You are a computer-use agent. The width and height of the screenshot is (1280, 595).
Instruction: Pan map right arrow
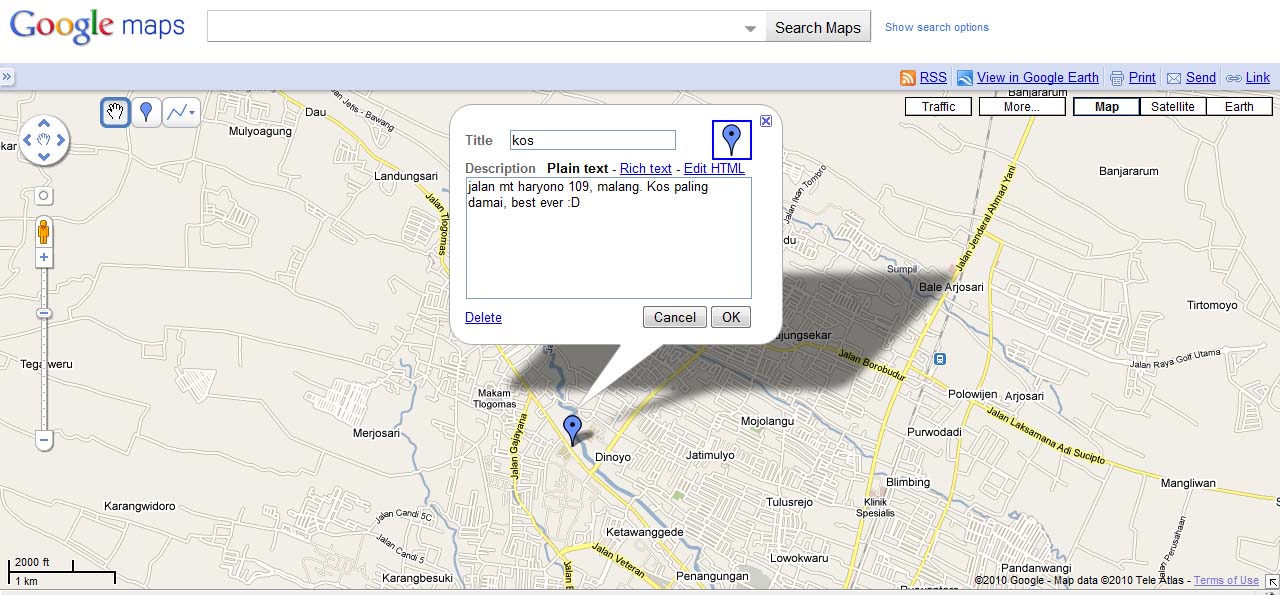point(60,140)
